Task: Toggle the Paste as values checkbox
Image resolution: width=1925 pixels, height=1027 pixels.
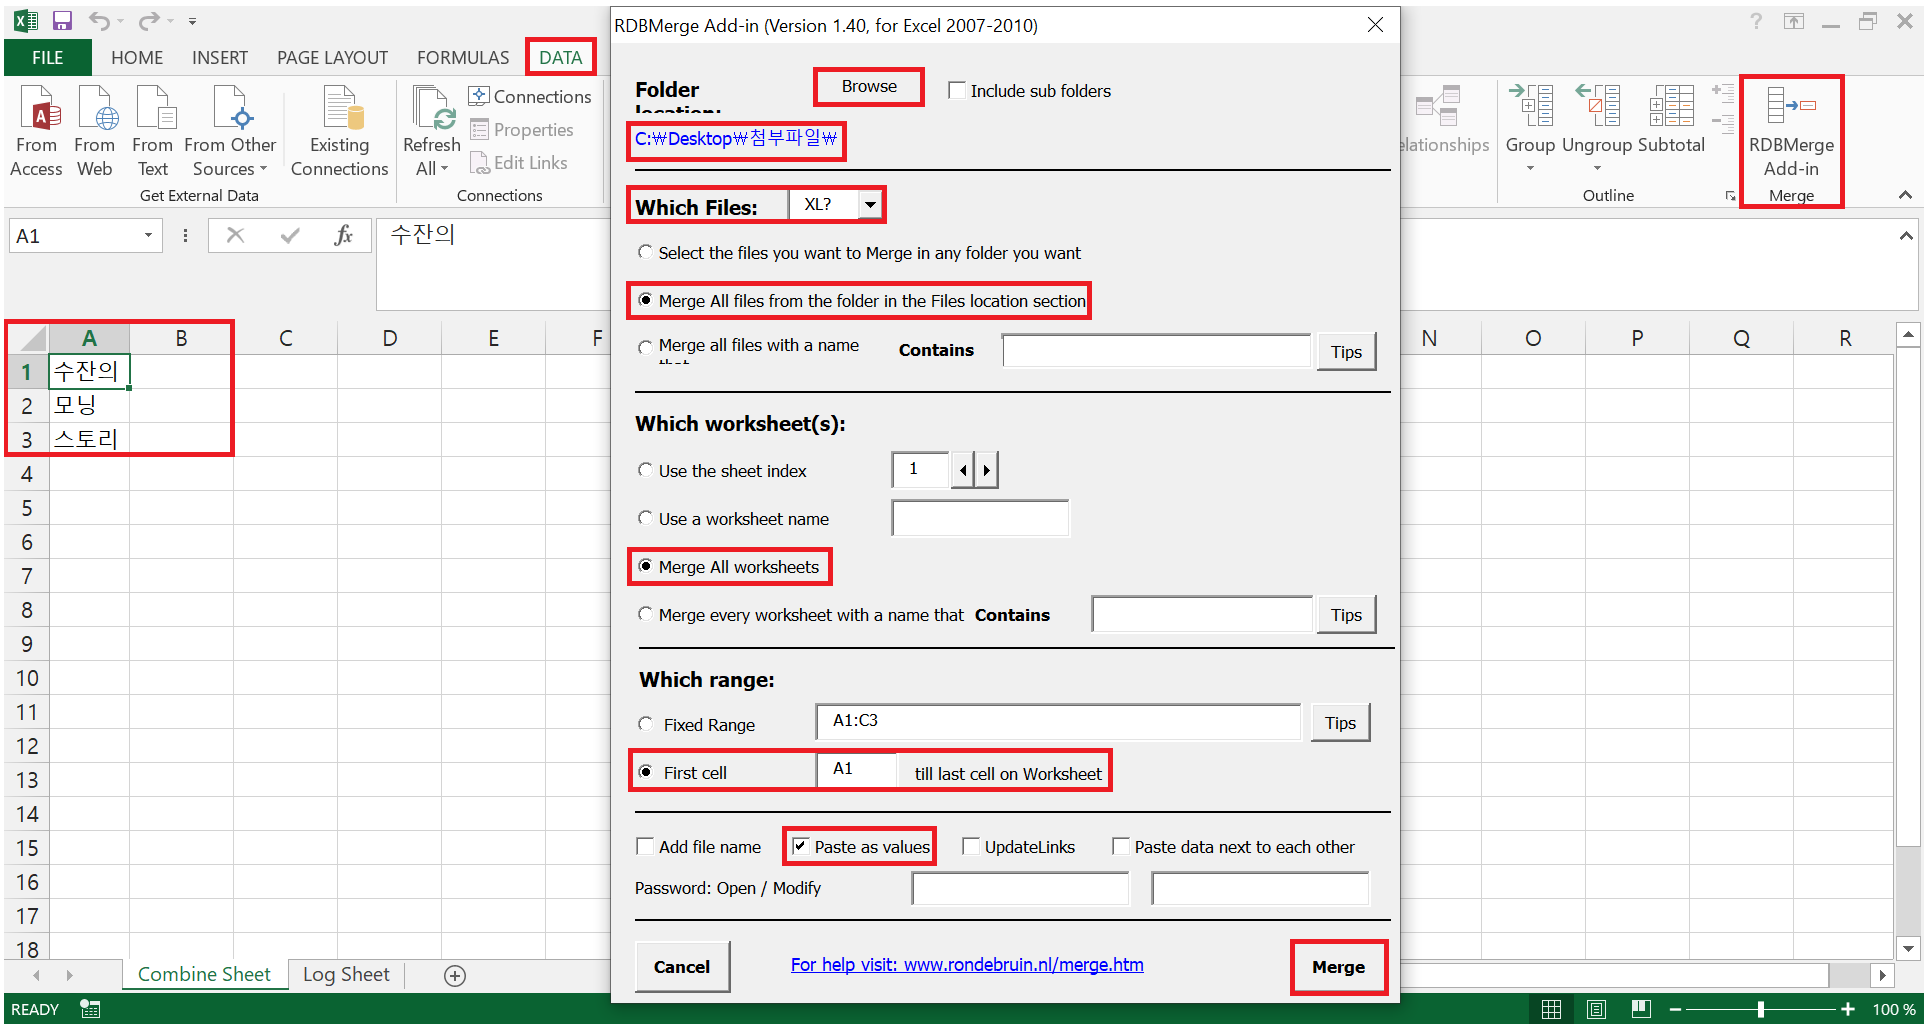Action: [x=800, y=846]
